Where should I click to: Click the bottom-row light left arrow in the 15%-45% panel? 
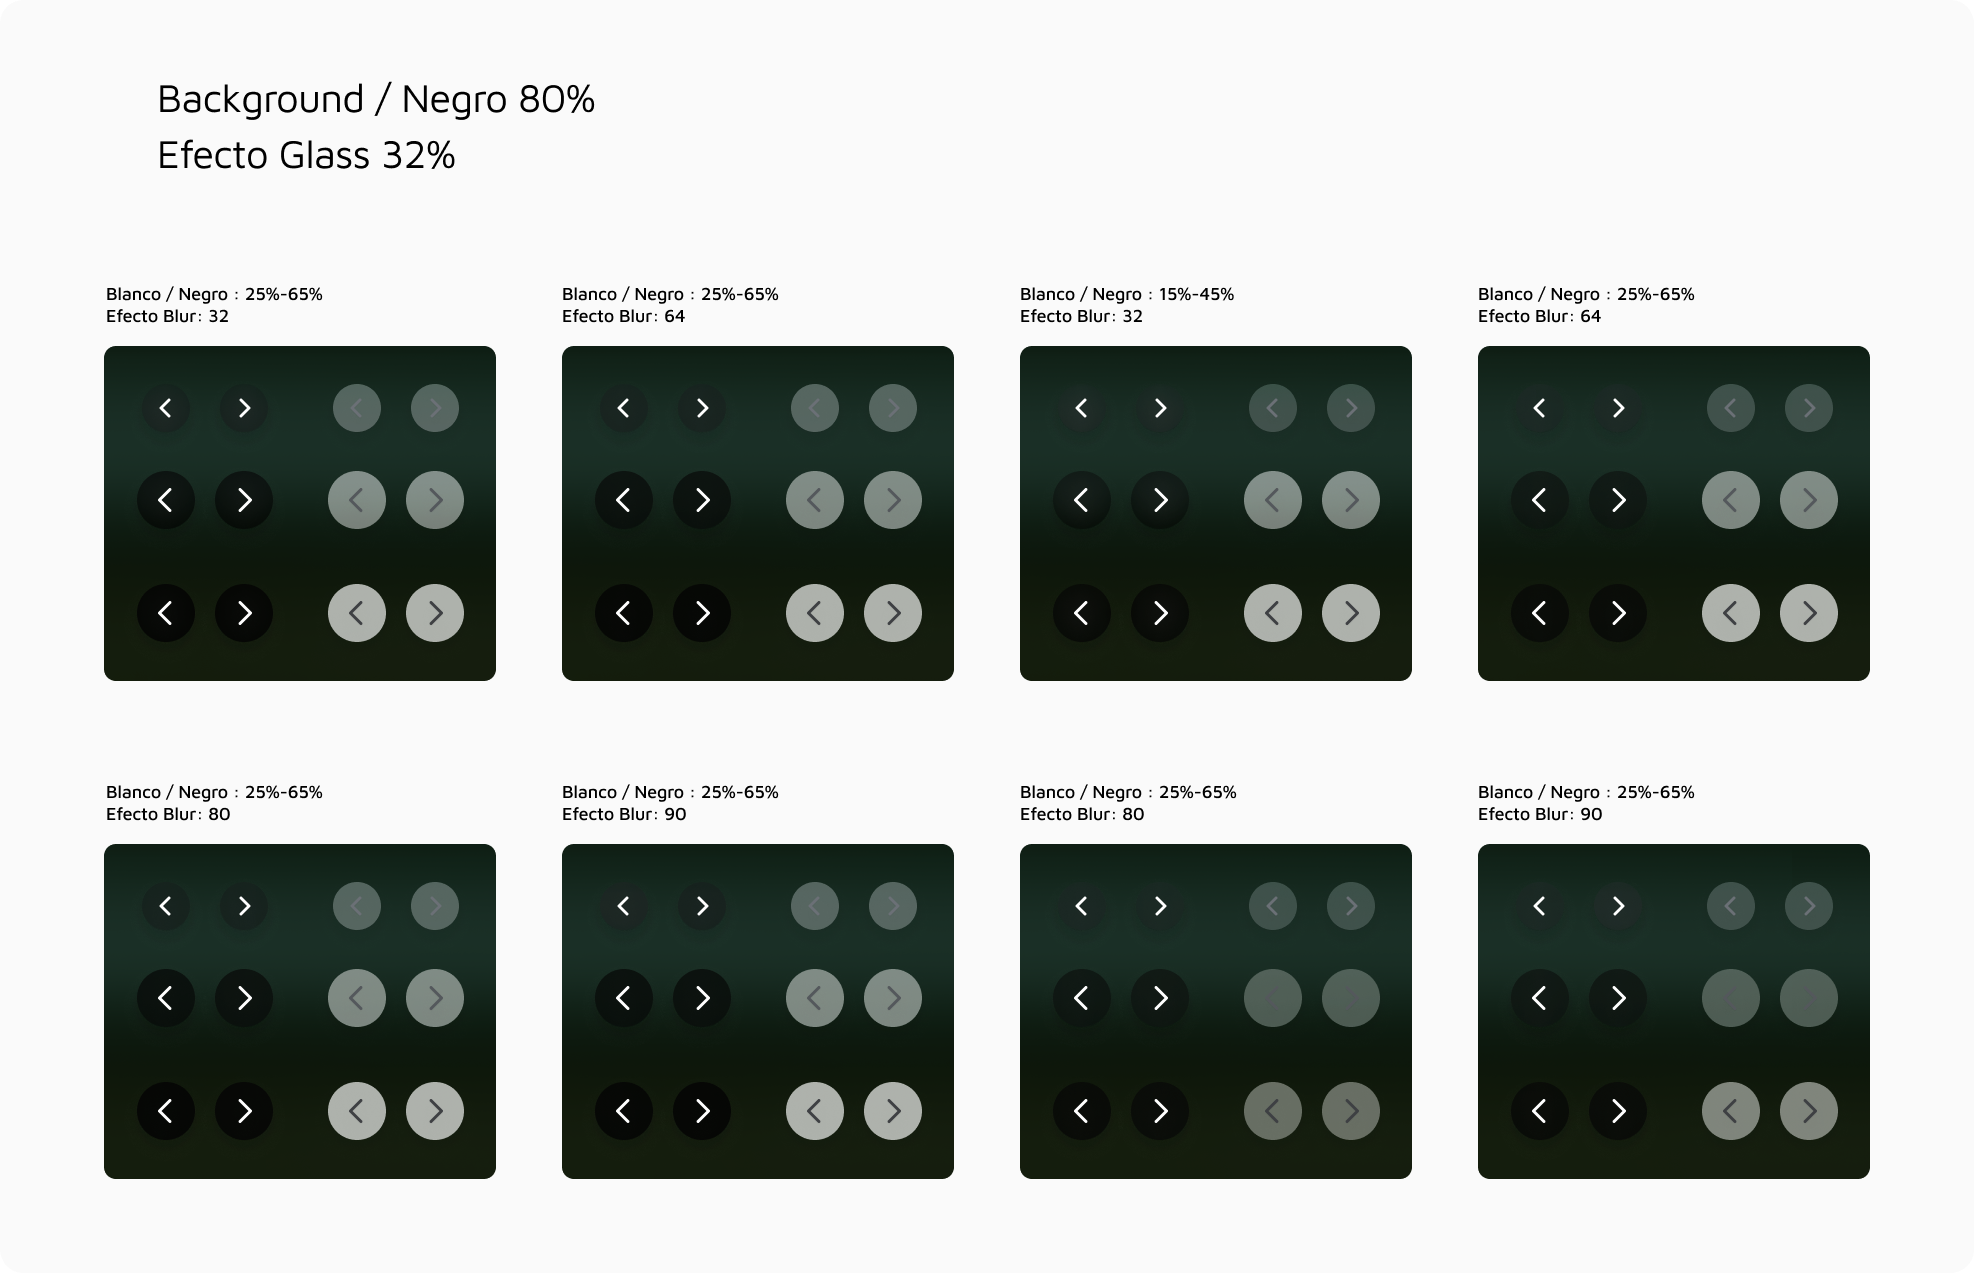(x=1273, y=613)
